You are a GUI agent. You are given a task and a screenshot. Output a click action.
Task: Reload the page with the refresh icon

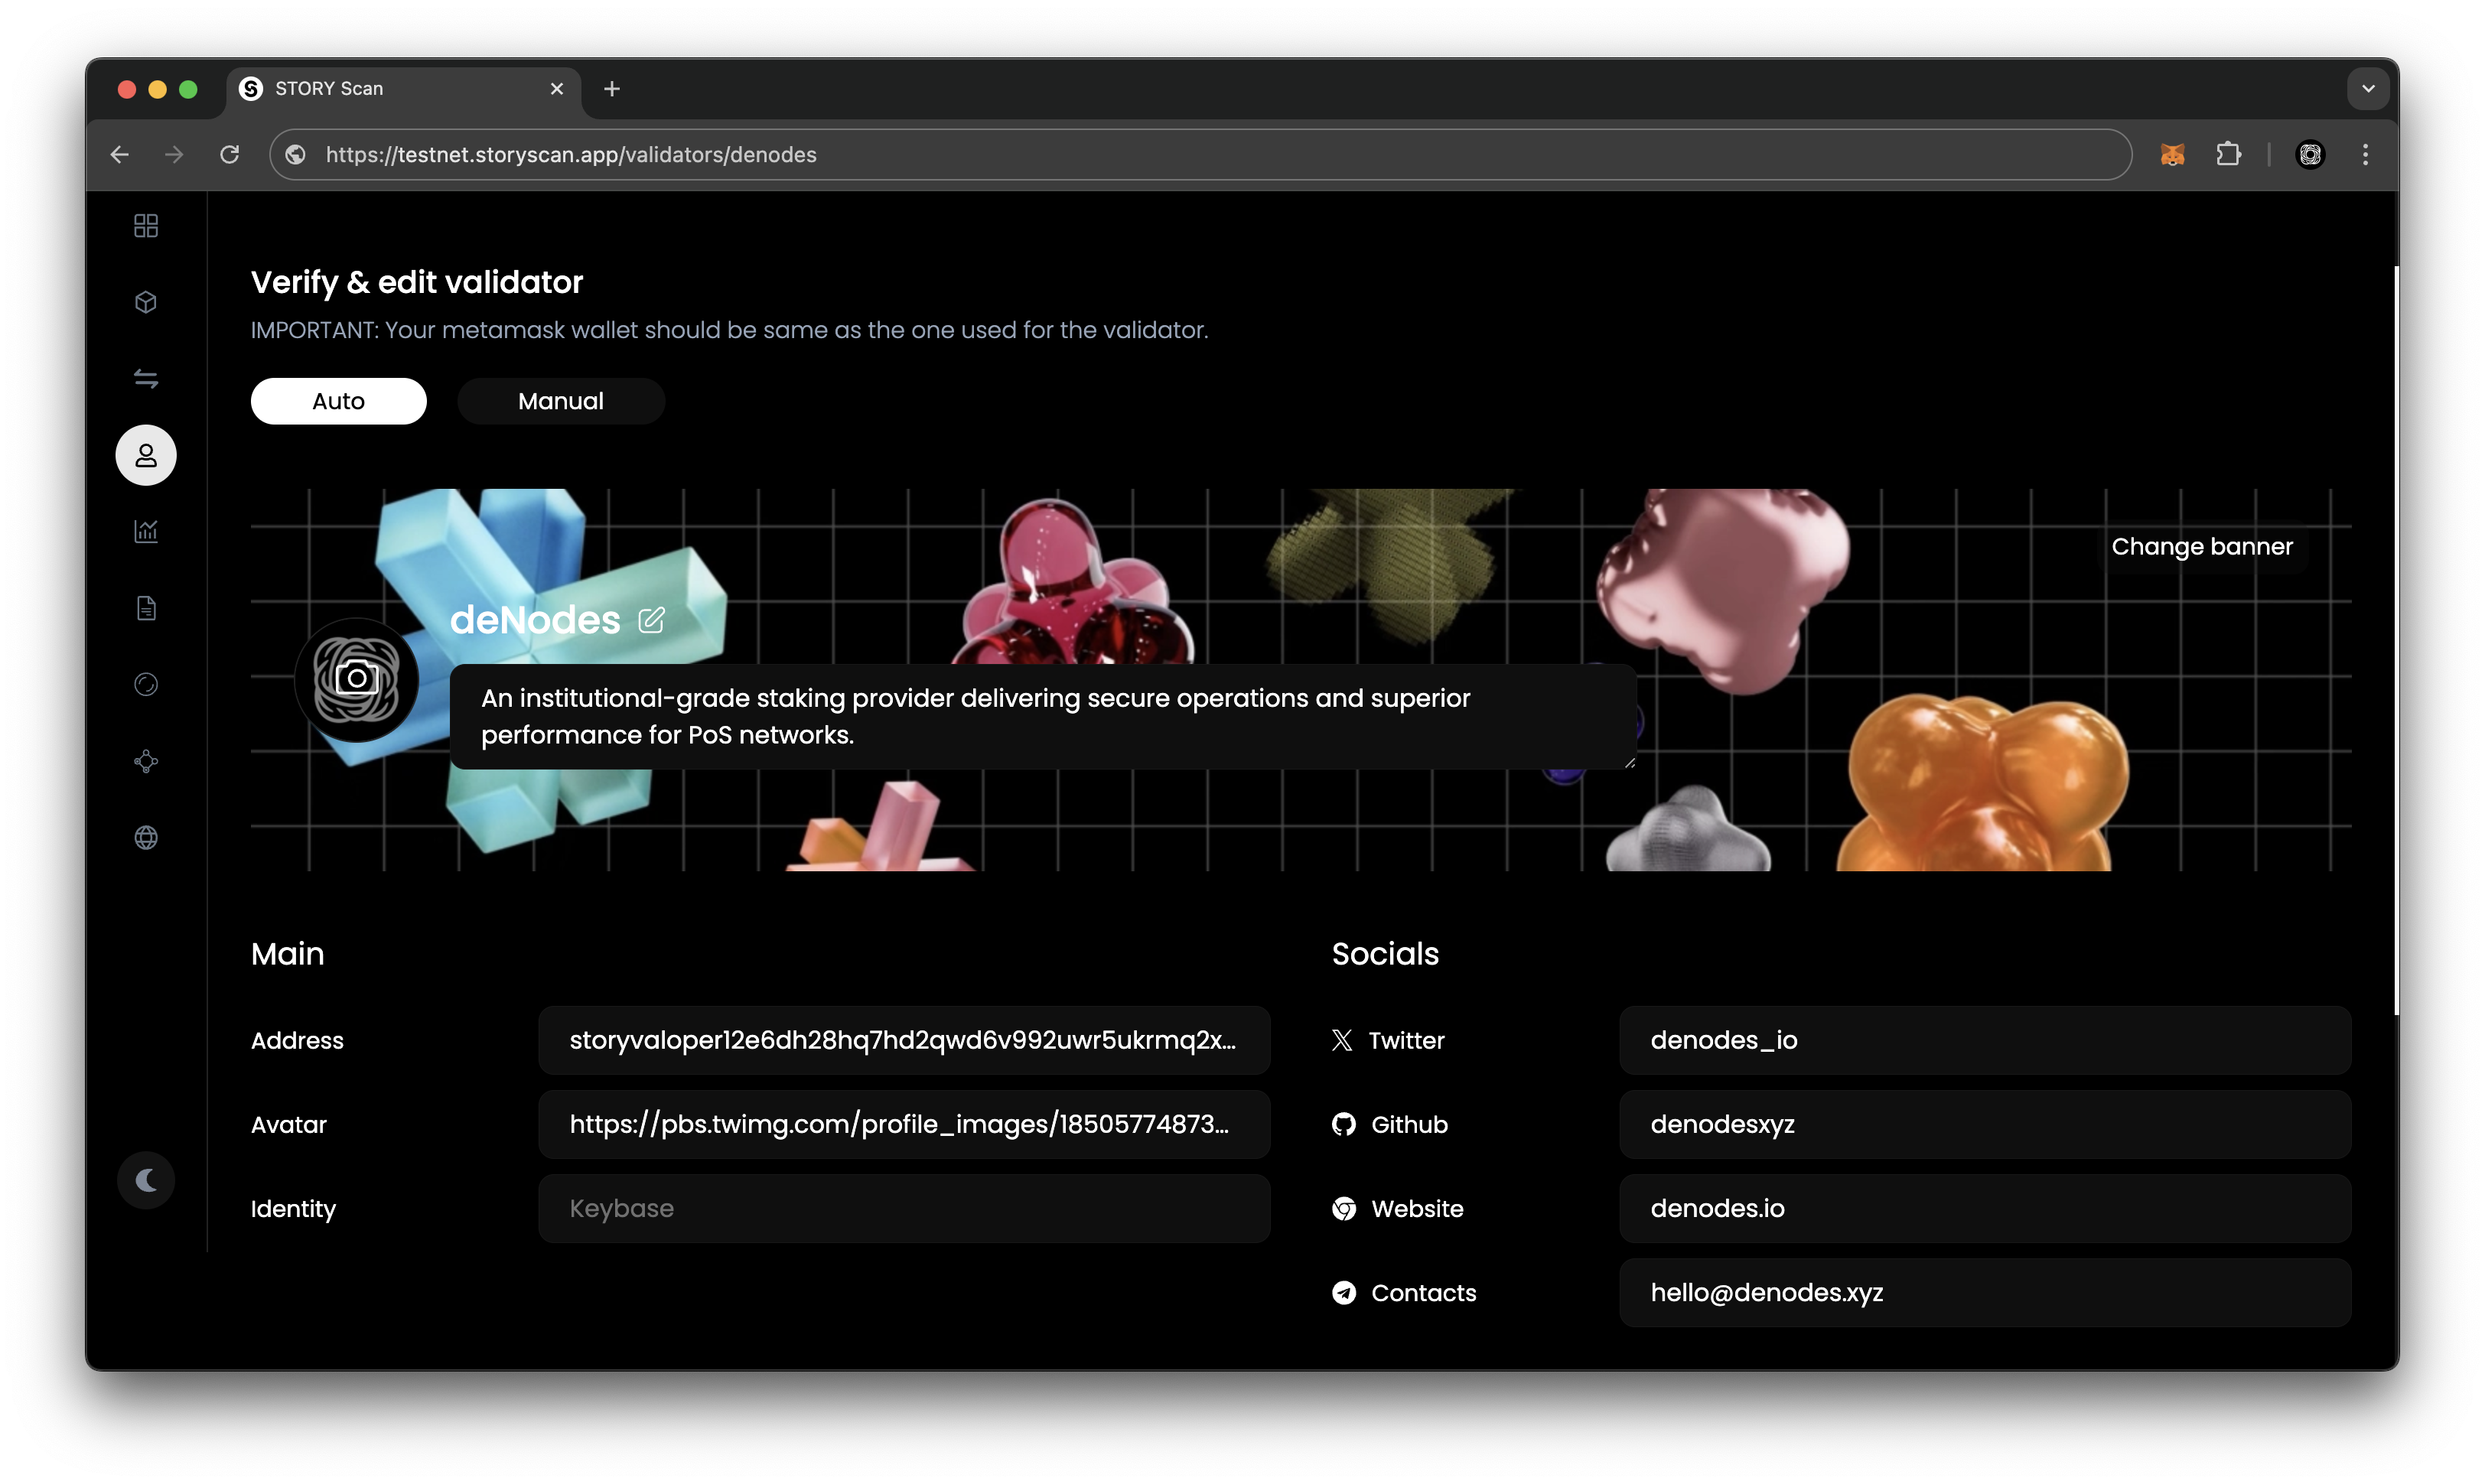click(230, 154)
